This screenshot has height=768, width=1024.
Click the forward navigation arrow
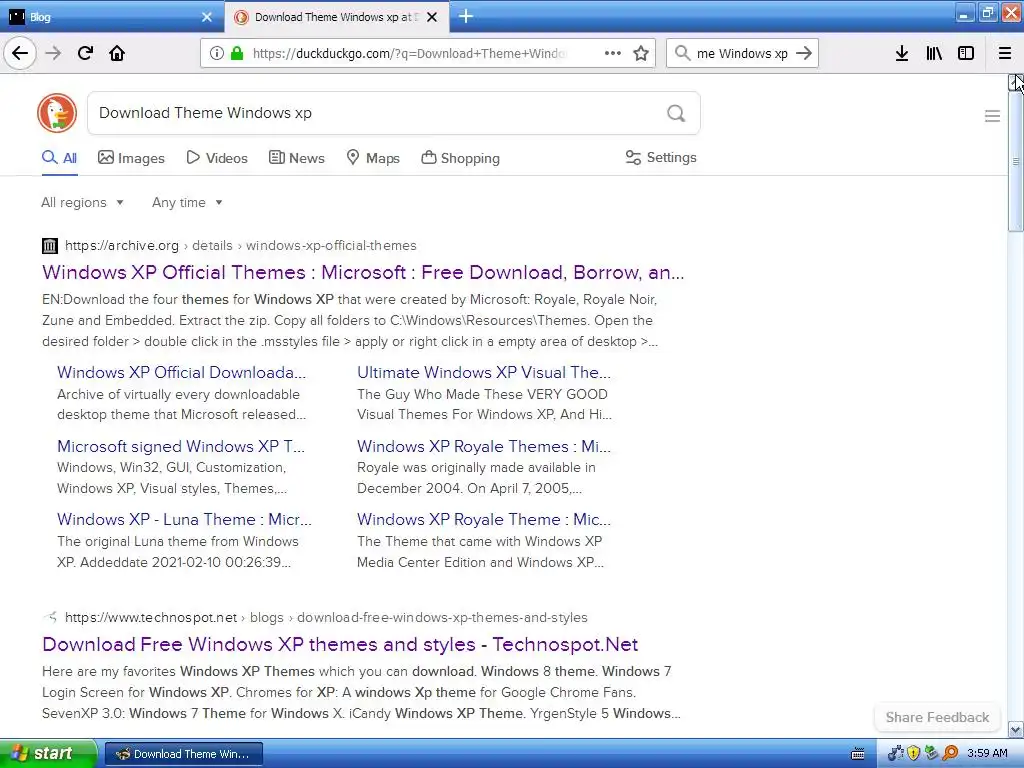(x=53, y=53)
